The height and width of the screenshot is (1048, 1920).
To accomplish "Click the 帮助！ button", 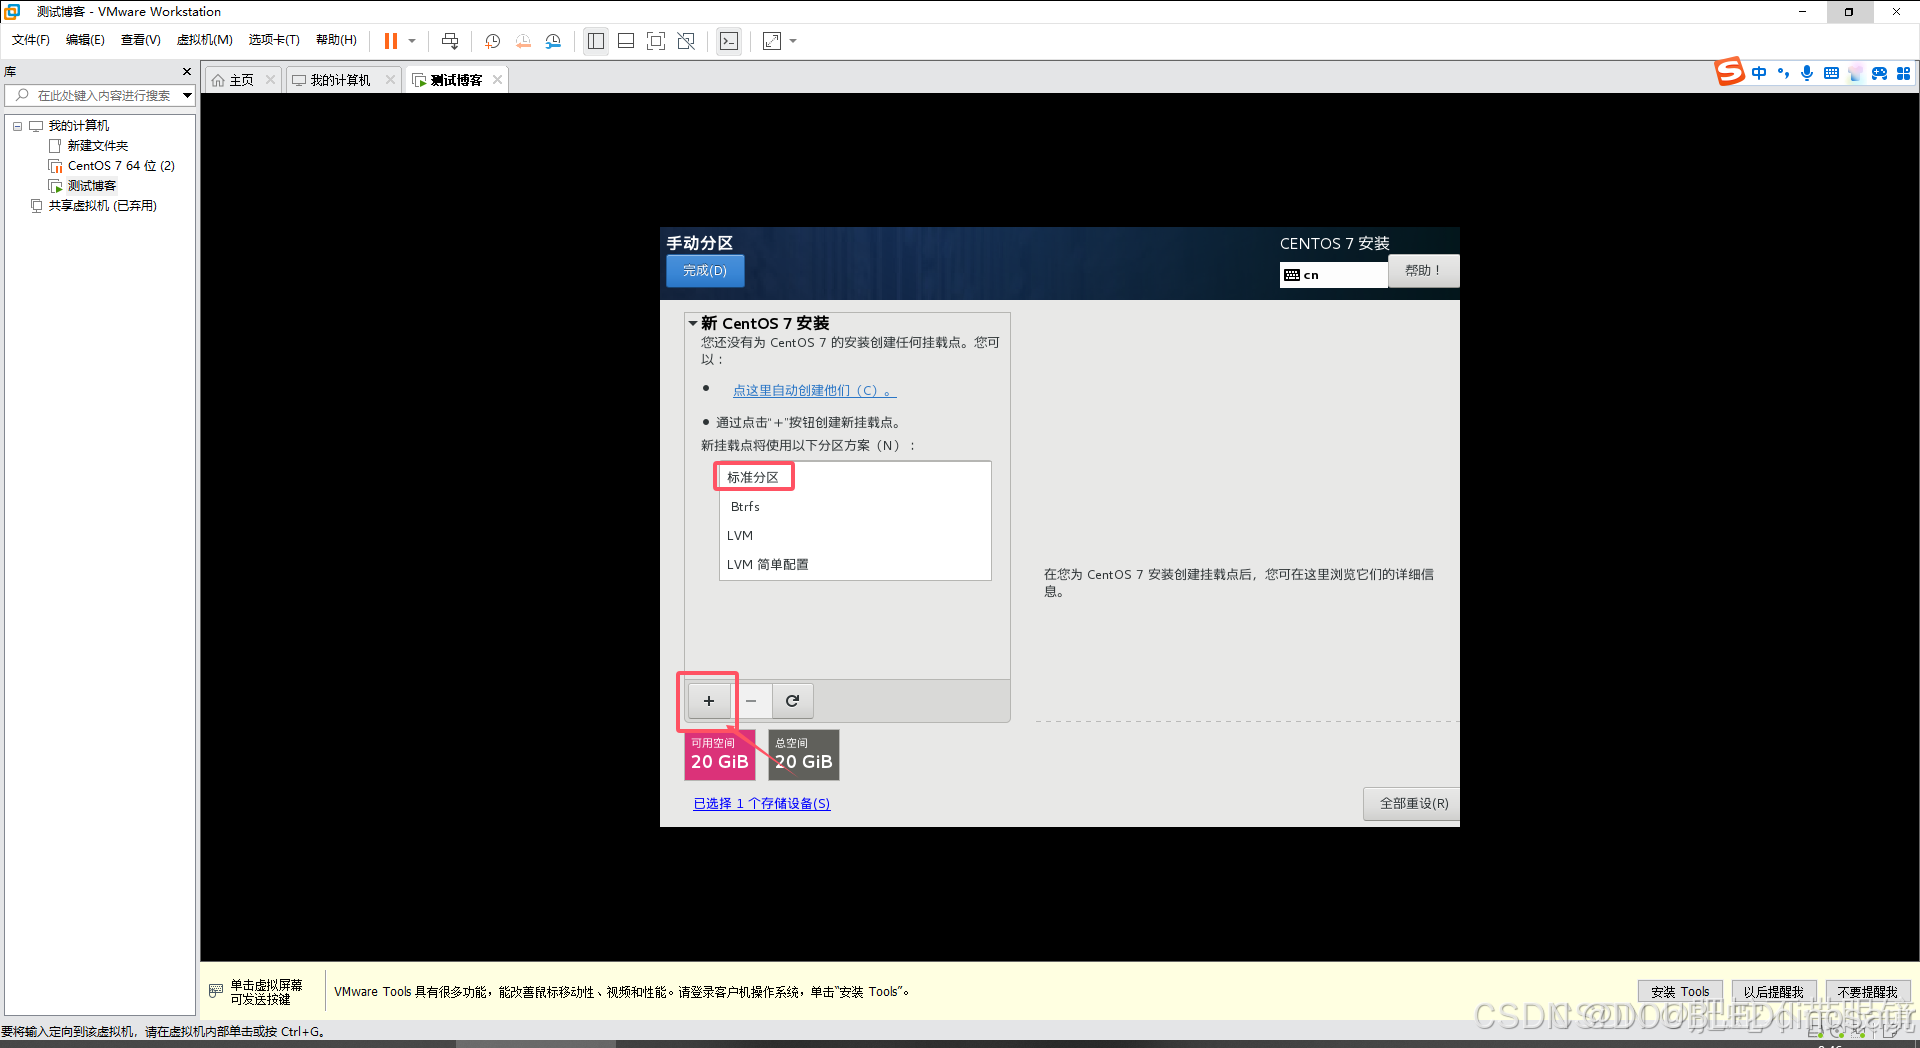I will [1423, 271].
